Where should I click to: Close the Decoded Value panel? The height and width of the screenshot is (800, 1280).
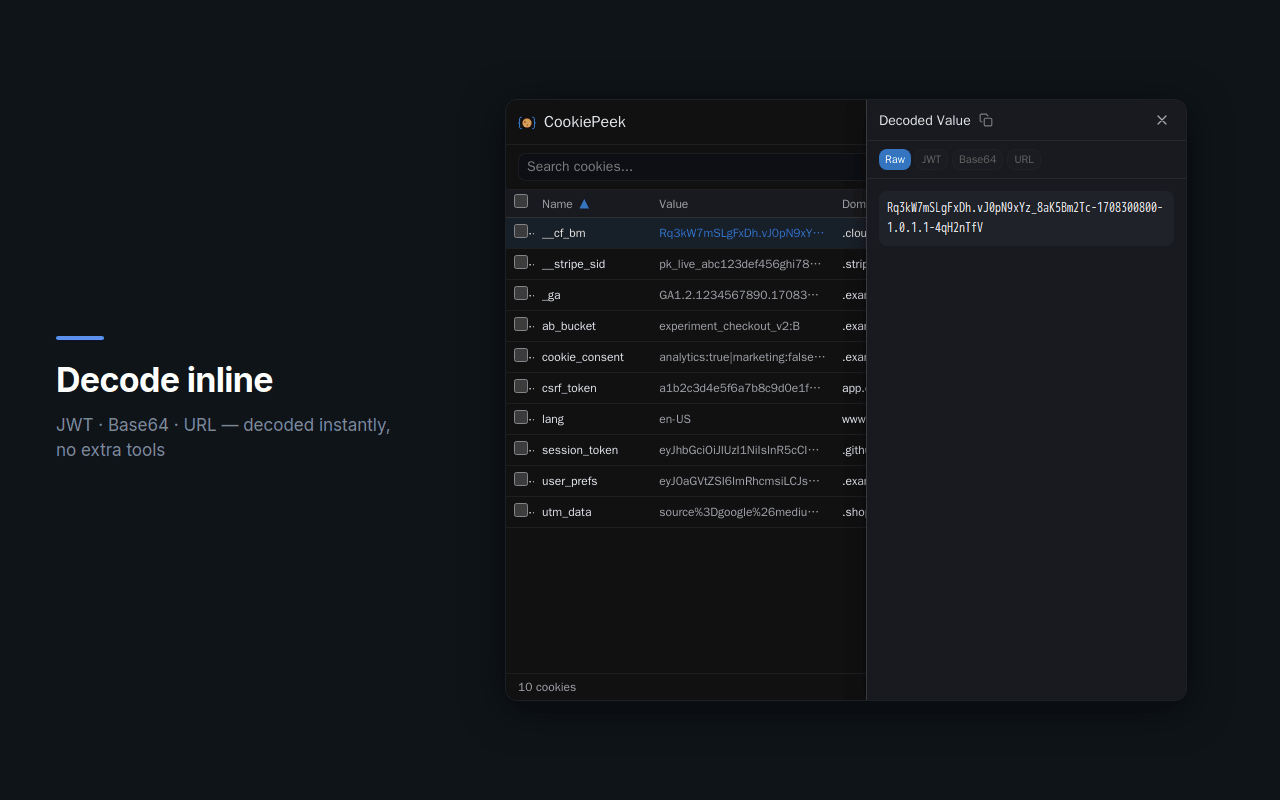1162,119
